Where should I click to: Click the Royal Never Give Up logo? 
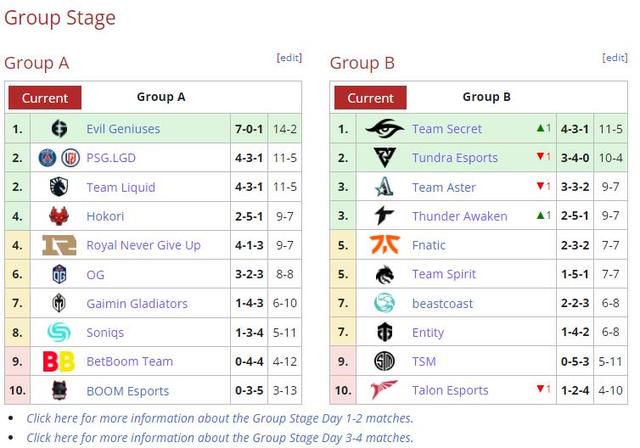tap(59, 245)
